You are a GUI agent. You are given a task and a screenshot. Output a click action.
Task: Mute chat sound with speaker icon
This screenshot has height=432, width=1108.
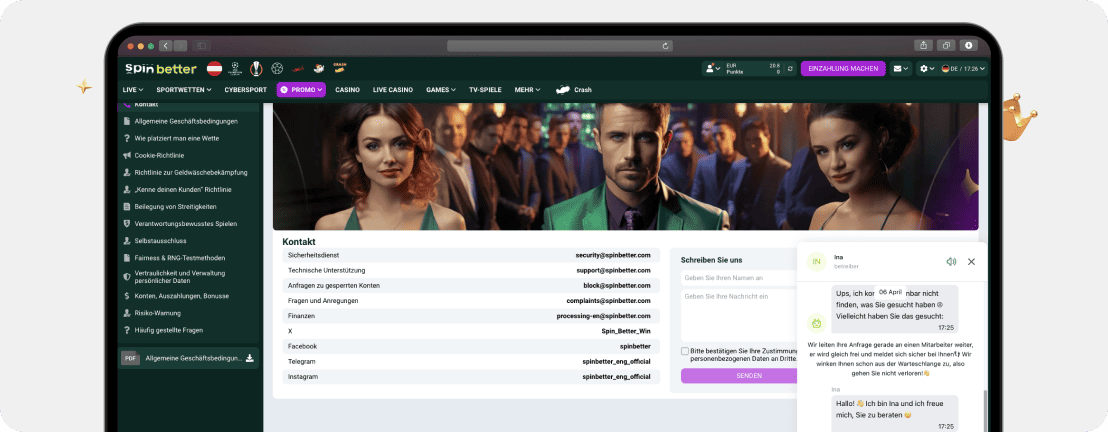pyautogui.click(x=951, y=262)
